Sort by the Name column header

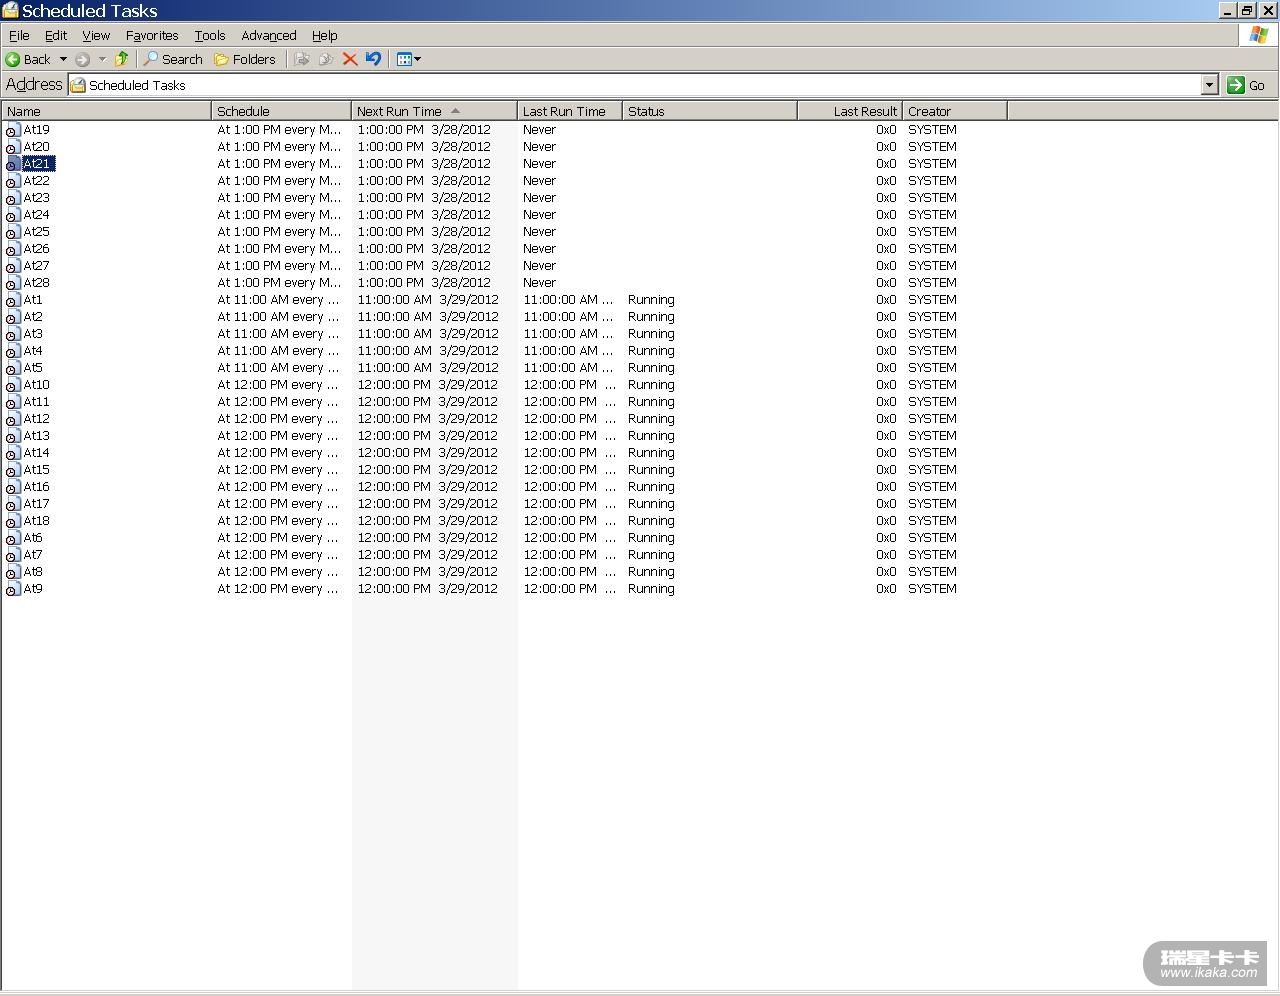point(106,111)
